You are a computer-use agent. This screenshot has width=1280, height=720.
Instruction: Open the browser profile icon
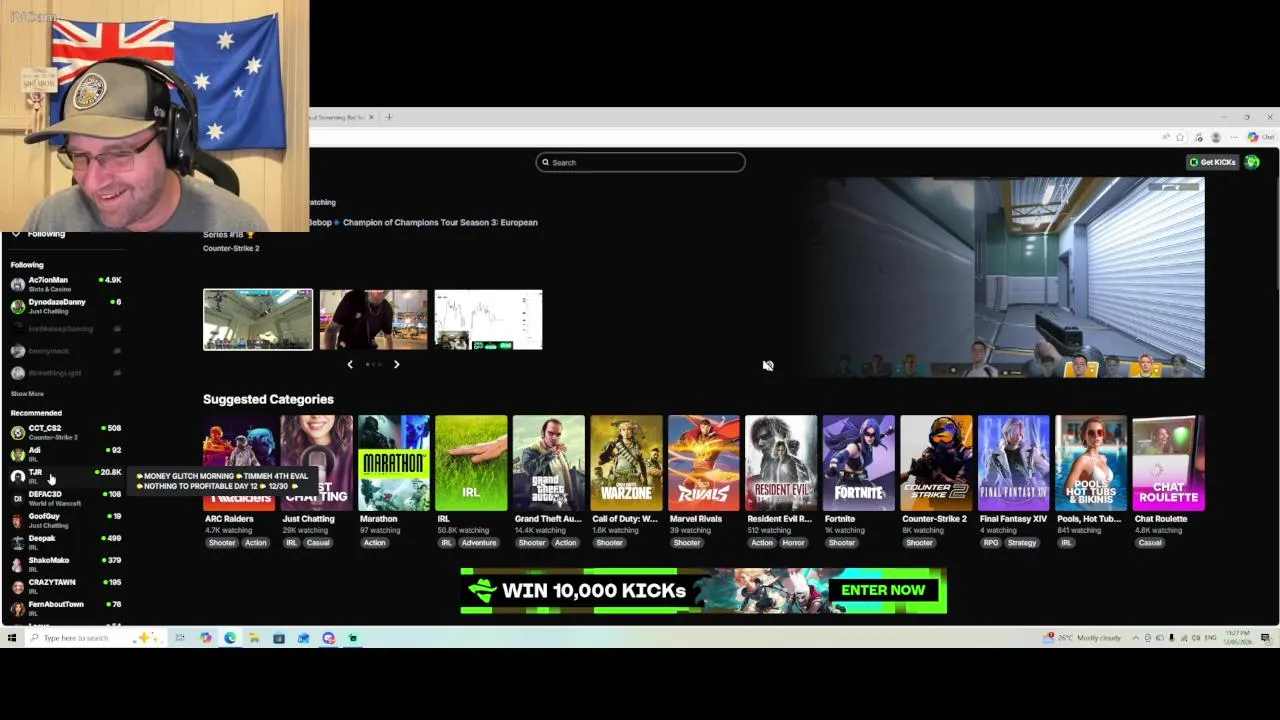pos(1216,137)
